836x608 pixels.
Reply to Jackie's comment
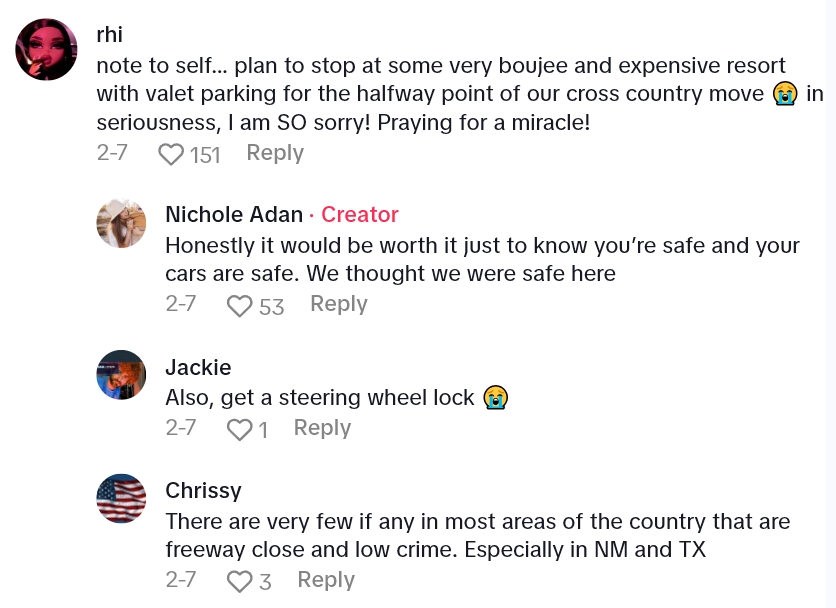coord(322,428)
